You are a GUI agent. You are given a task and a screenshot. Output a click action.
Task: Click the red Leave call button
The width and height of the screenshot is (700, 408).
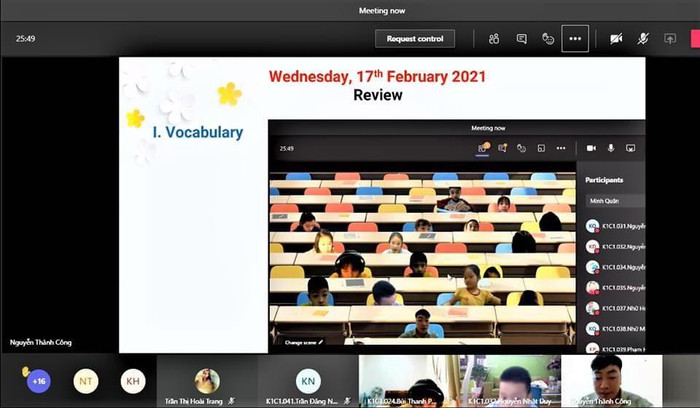click(x=695, y=39)
